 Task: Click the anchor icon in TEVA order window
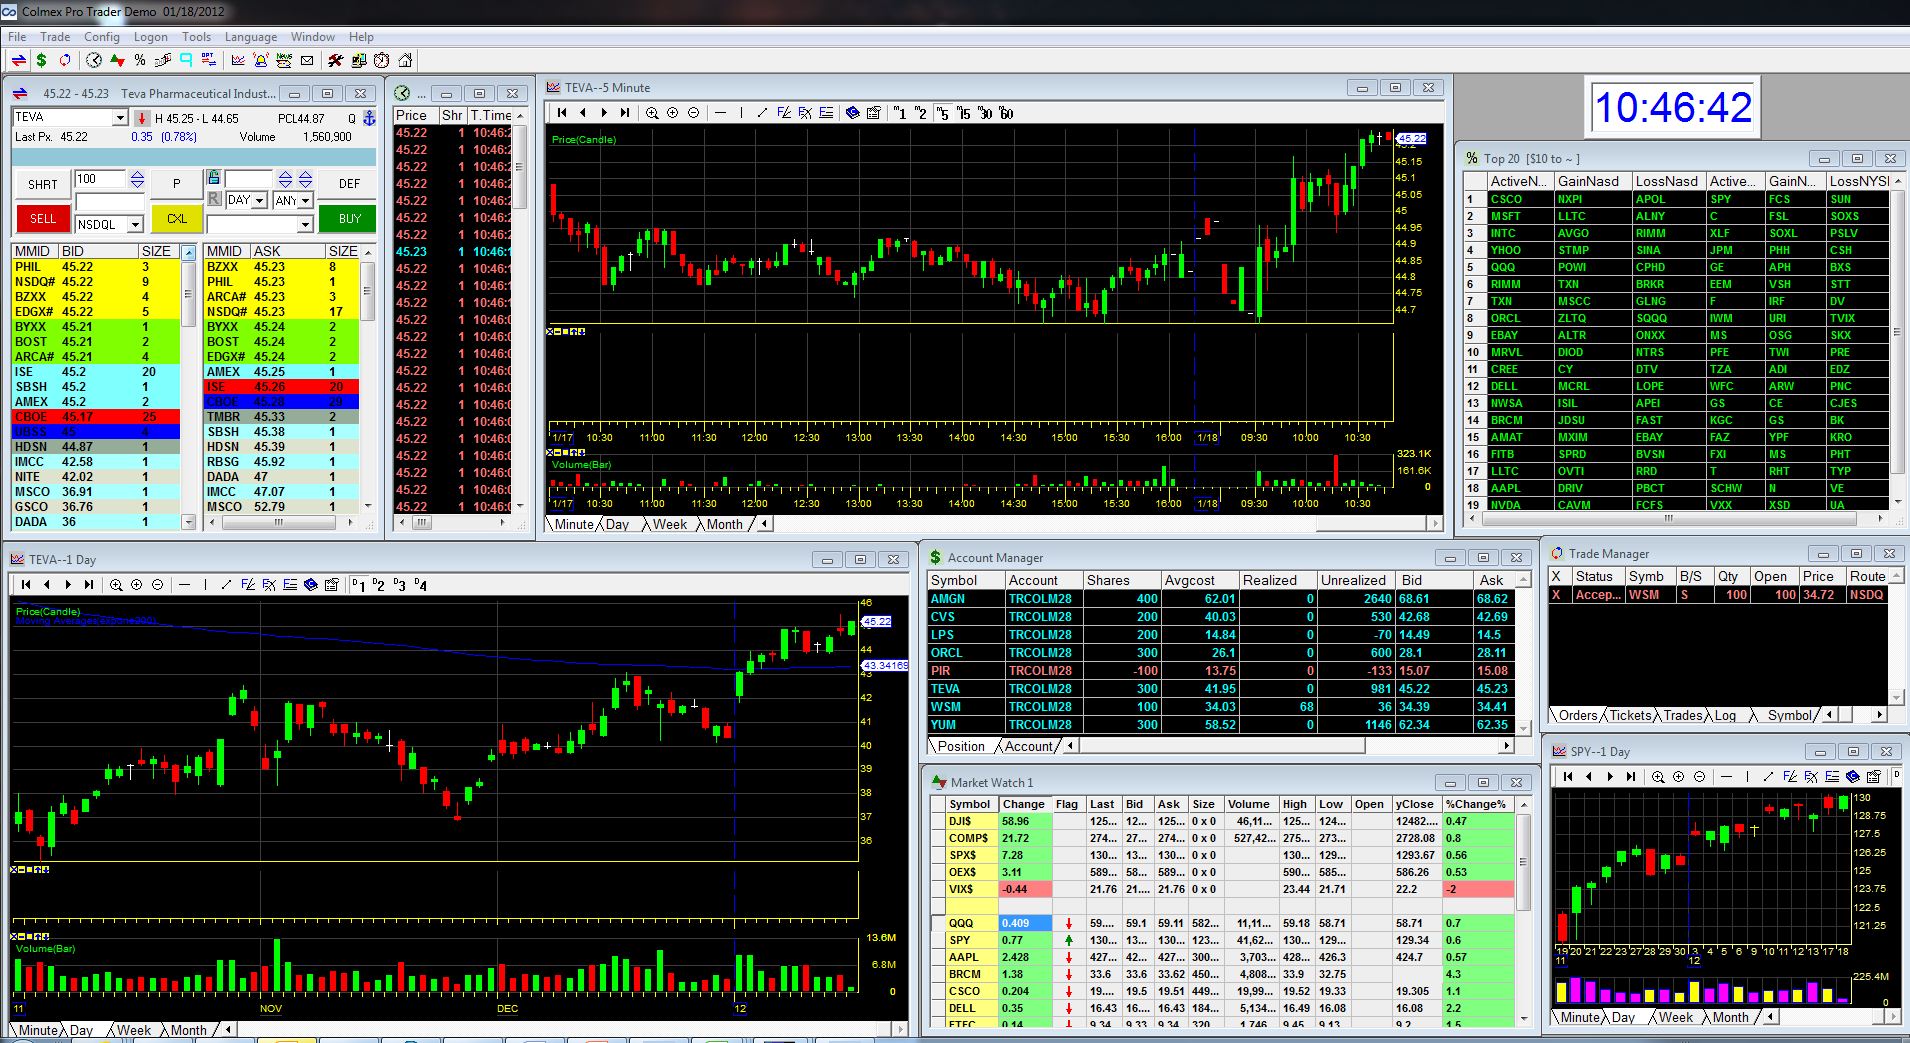[x=368, y=118]
